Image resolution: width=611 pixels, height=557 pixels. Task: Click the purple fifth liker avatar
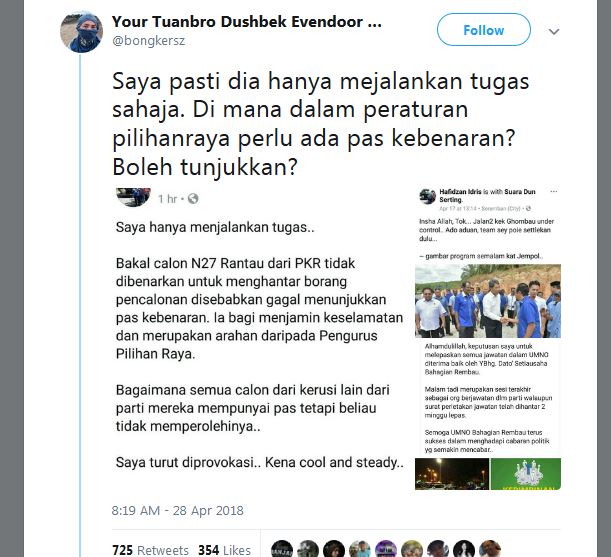tap(386, 549)
